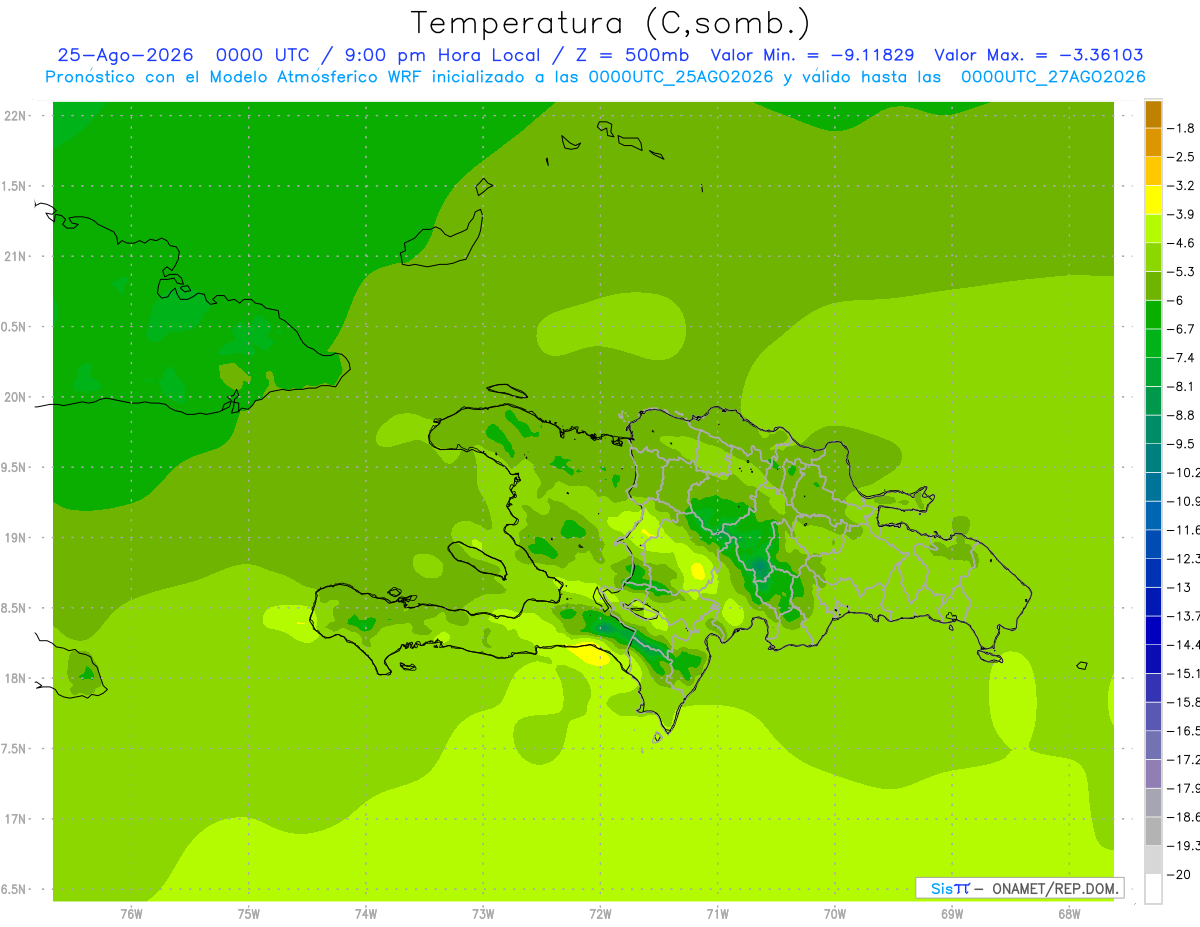Click the "-3.9" colorbar value
Image resolution: width=1200 pixels, height=927 pixels.
point(1181,214)
